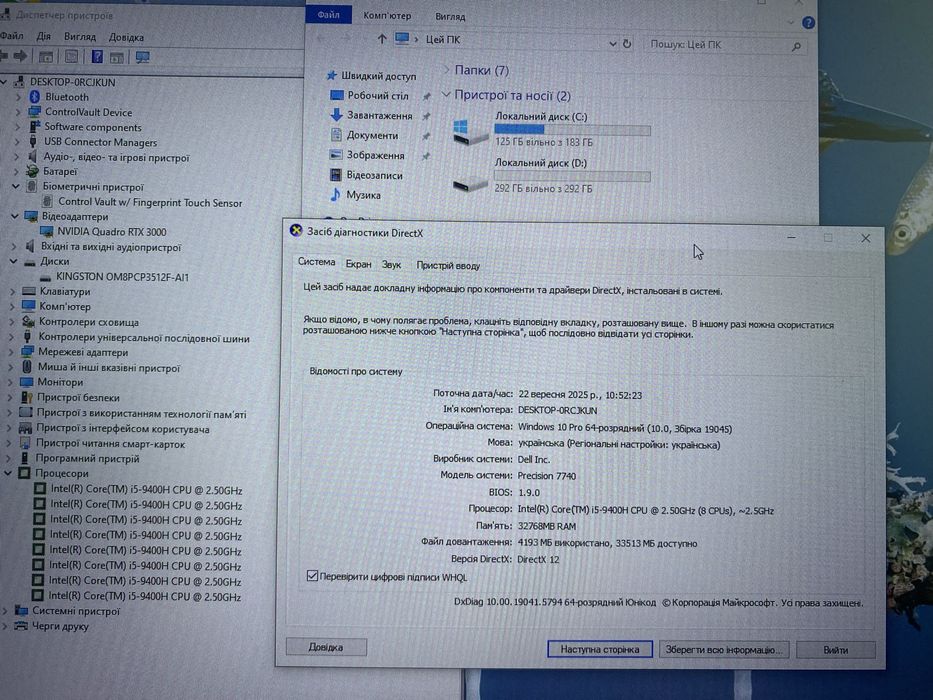Click the back arrow in Device Manager toolbar
This screenshot has height=700, width=933.
(4, 57)
